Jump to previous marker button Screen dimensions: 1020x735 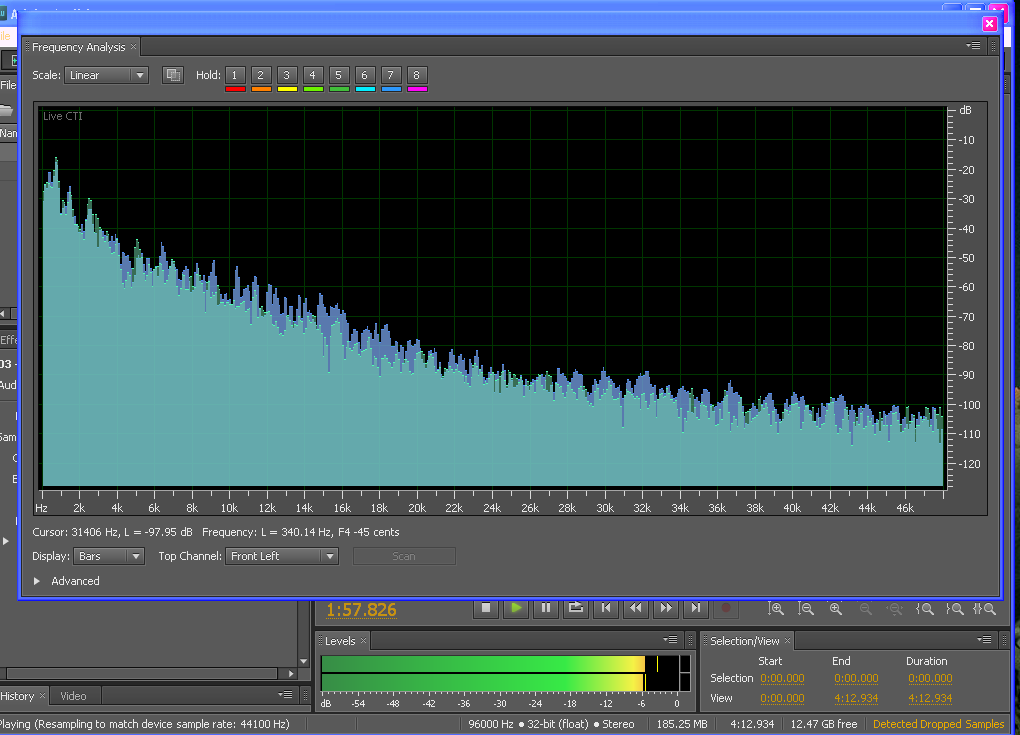coord(606,608)
